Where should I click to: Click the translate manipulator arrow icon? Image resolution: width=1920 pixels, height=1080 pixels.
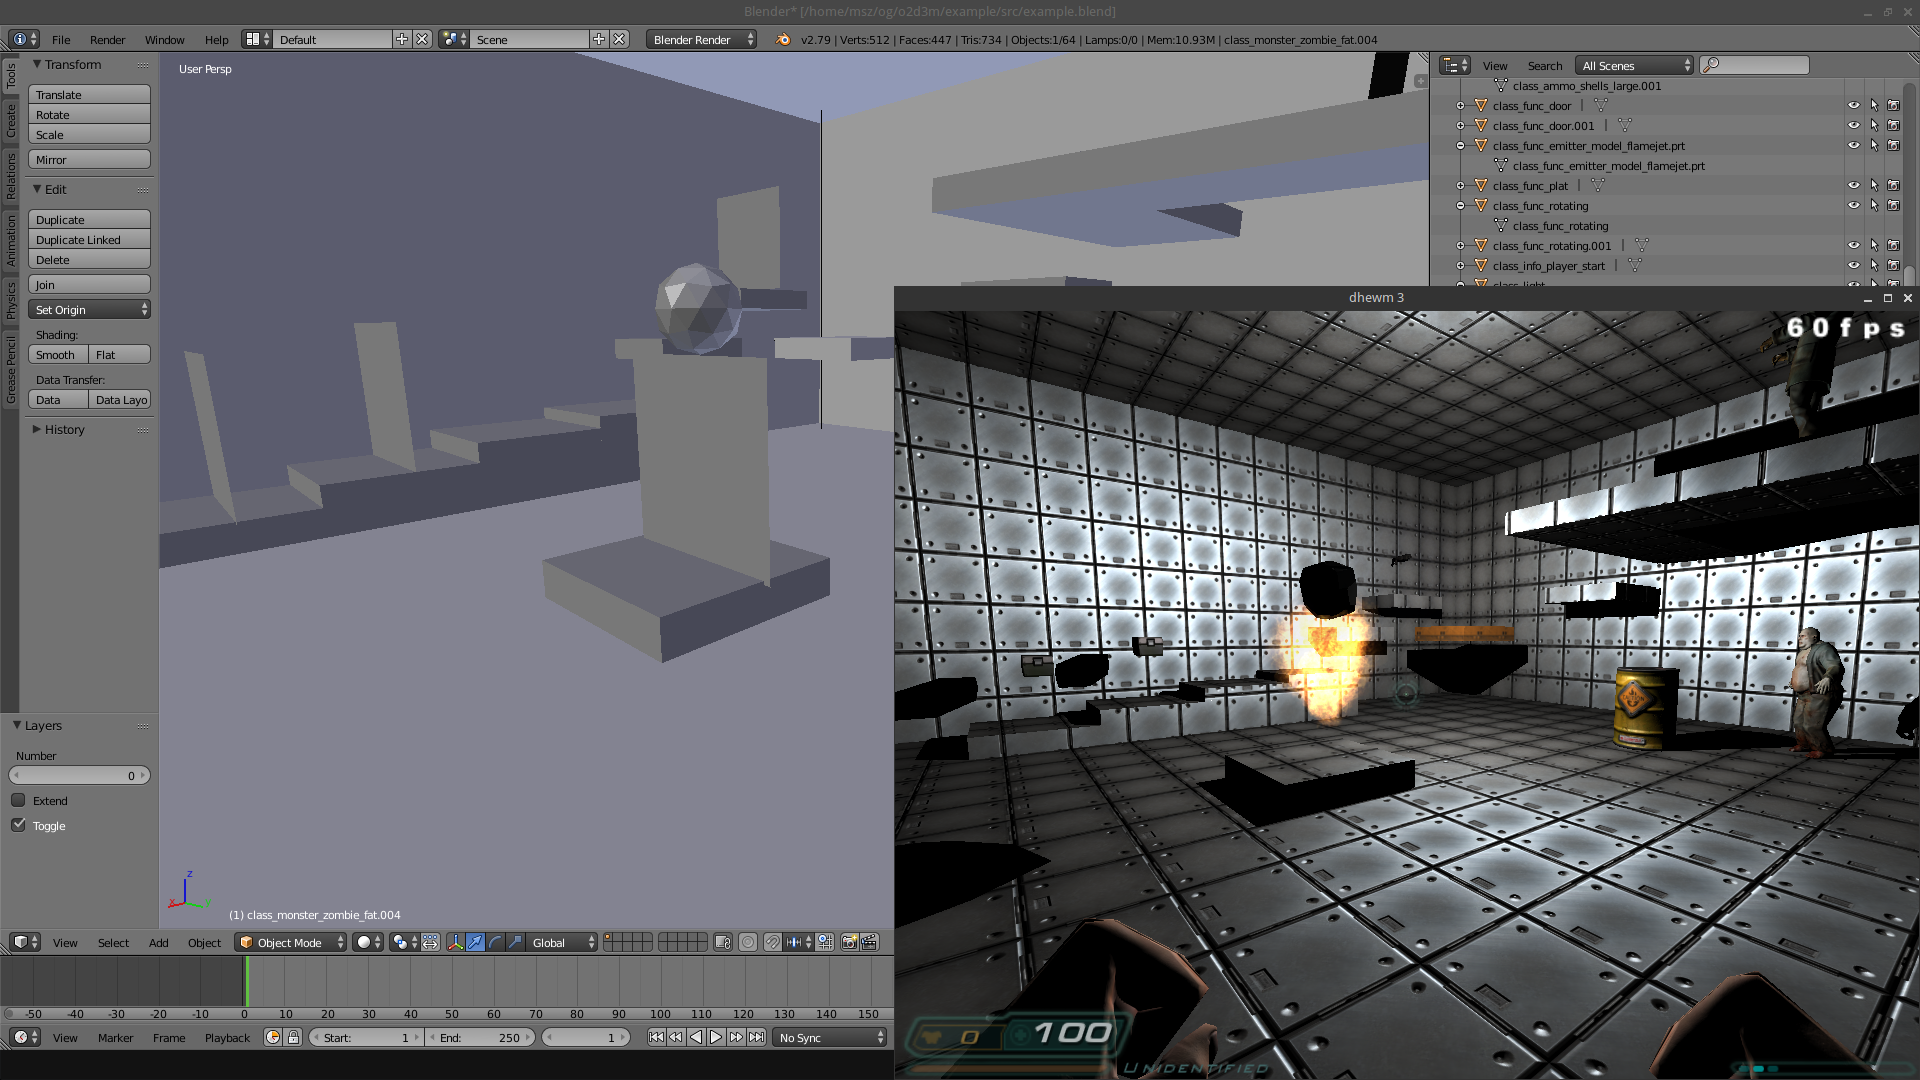click(x=475, y=942)
